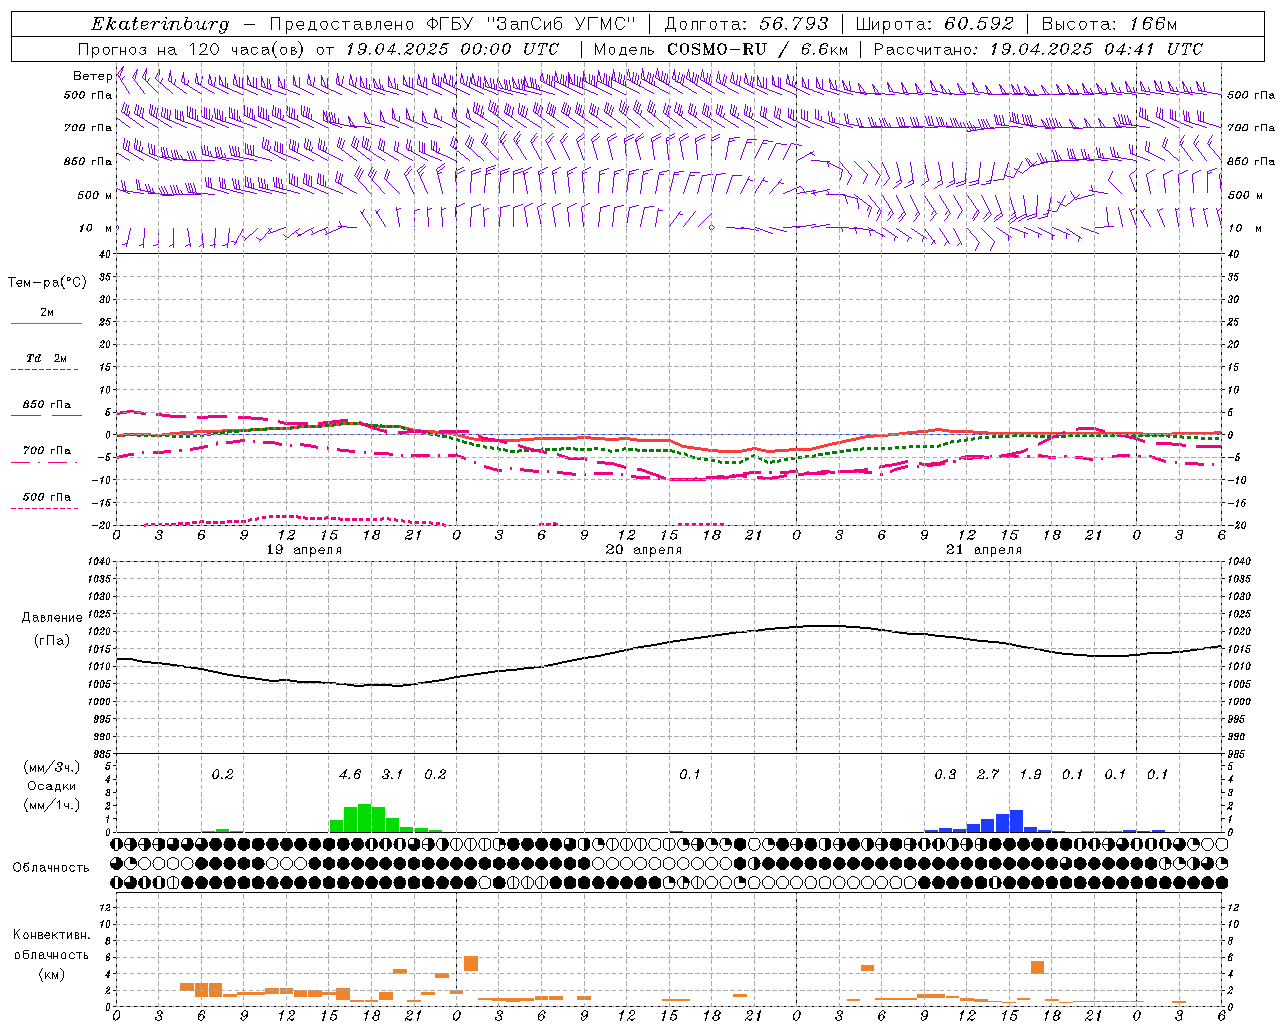Select the Широта: 60.592 value
The width and height of the screenshot is (1280, 1024).
934,24
